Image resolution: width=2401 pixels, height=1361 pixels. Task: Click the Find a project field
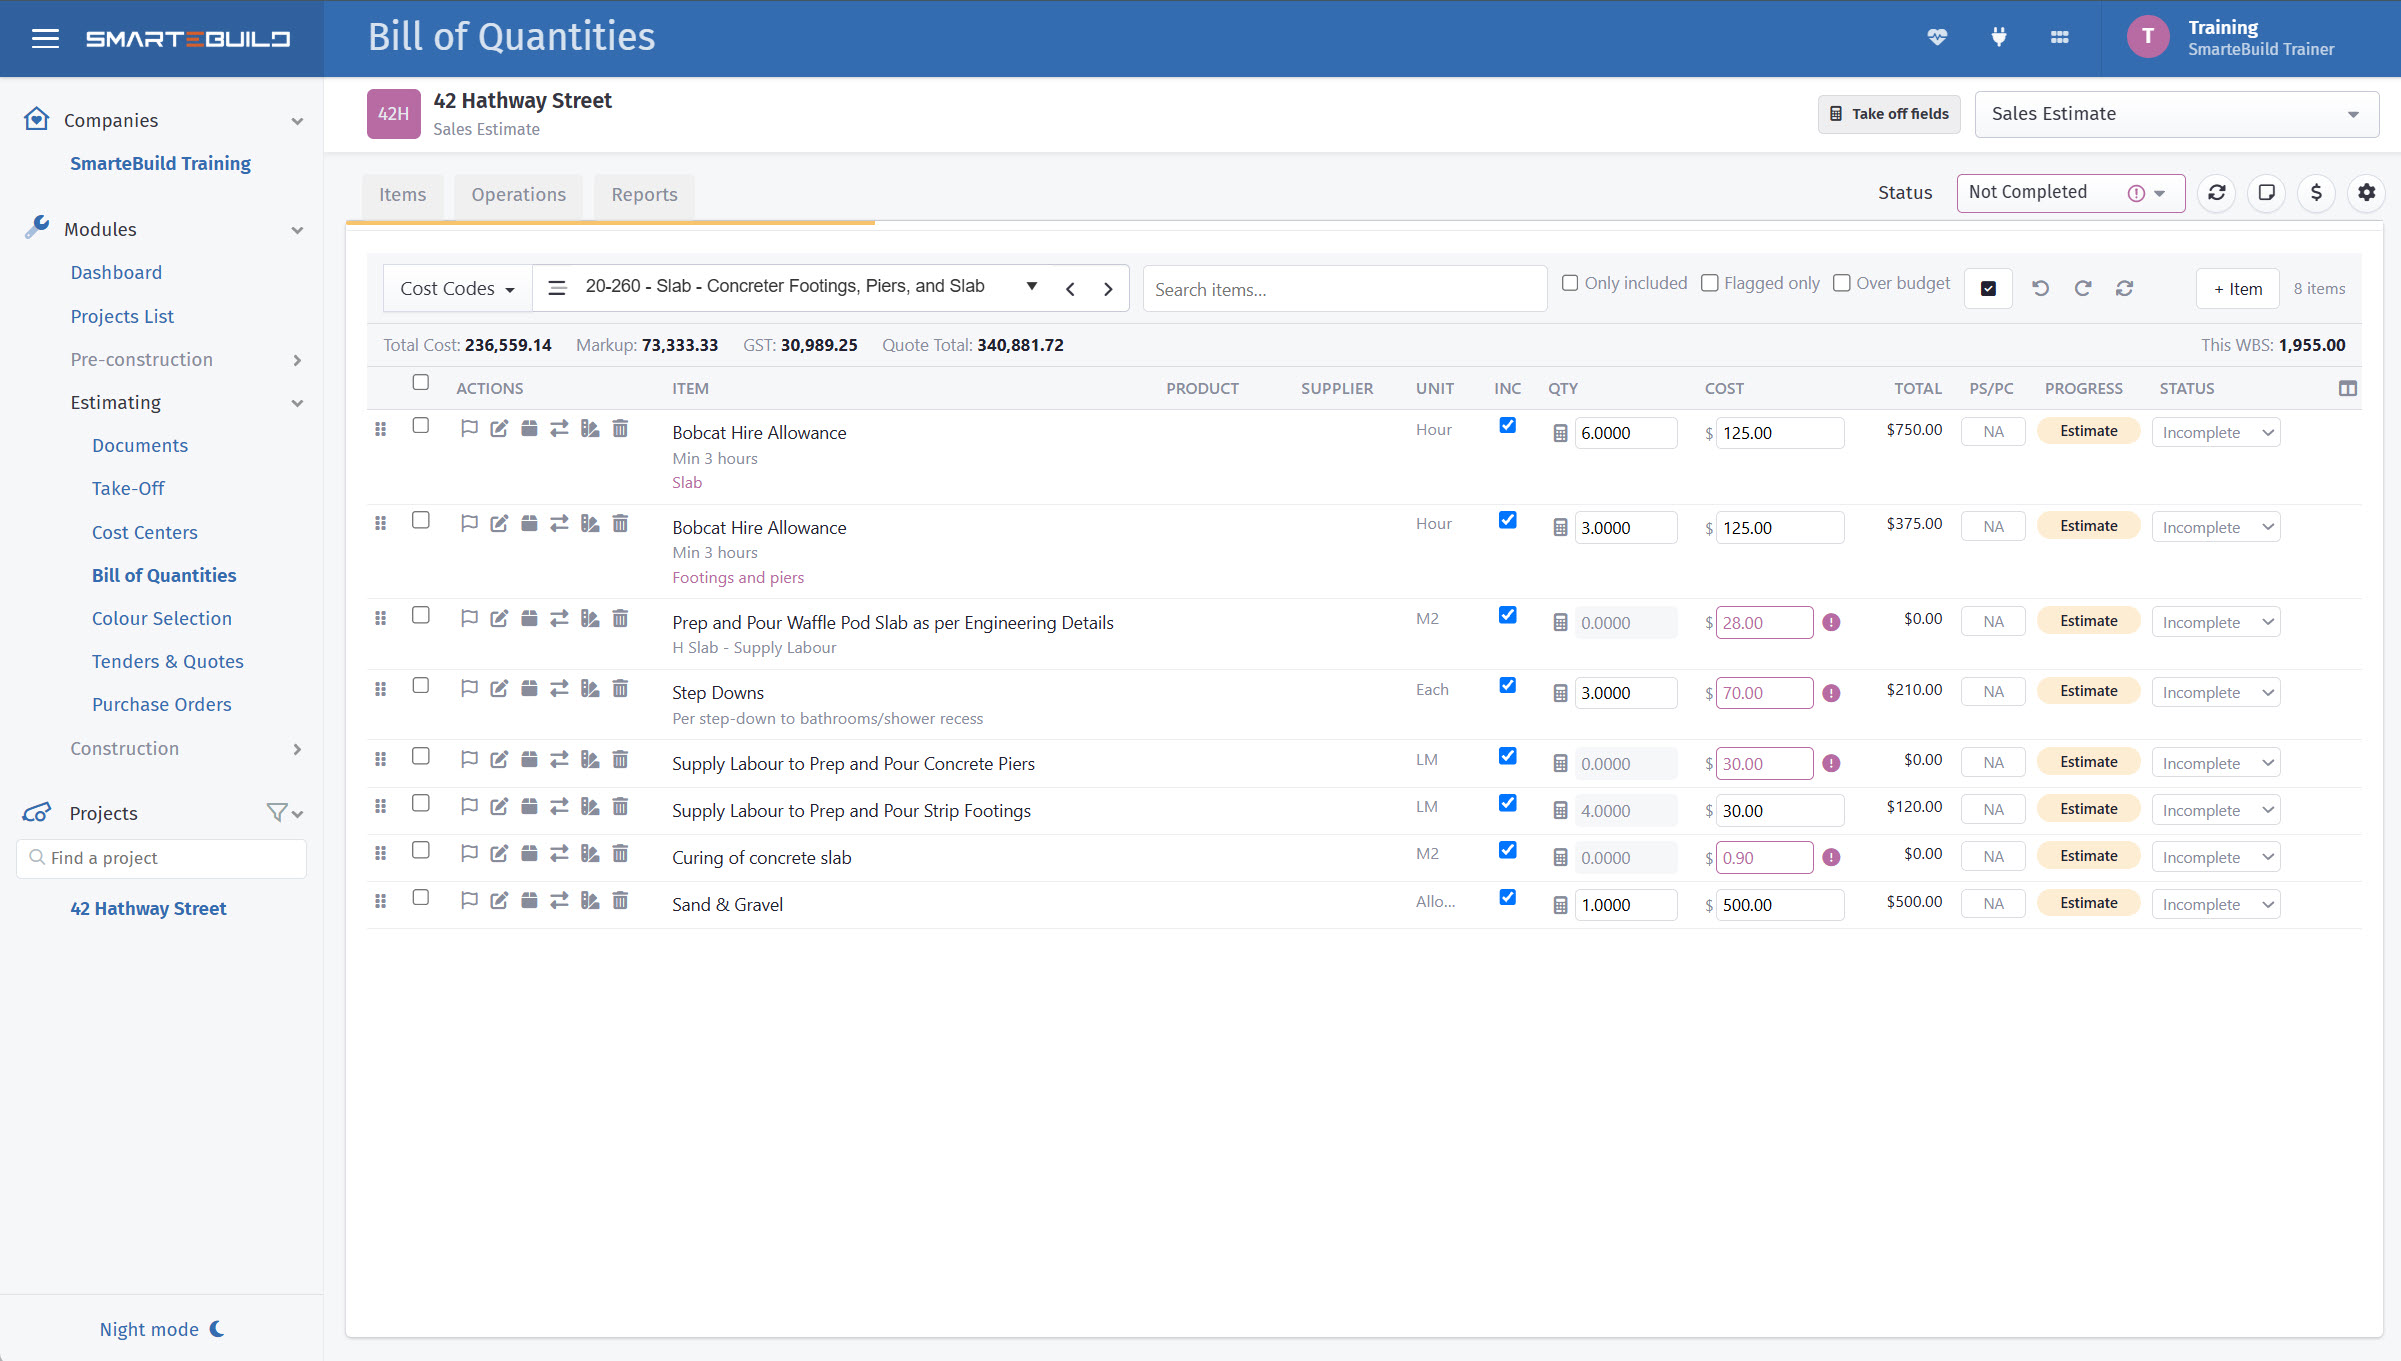click(161, 858)
